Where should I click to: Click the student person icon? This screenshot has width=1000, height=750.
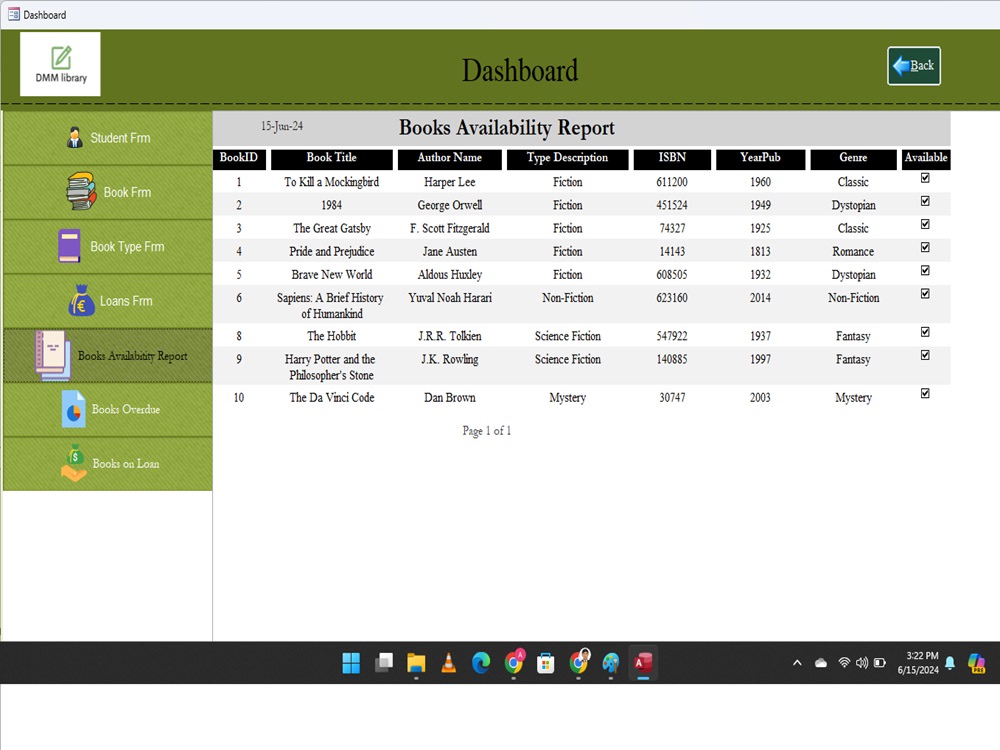click(75, 137)
